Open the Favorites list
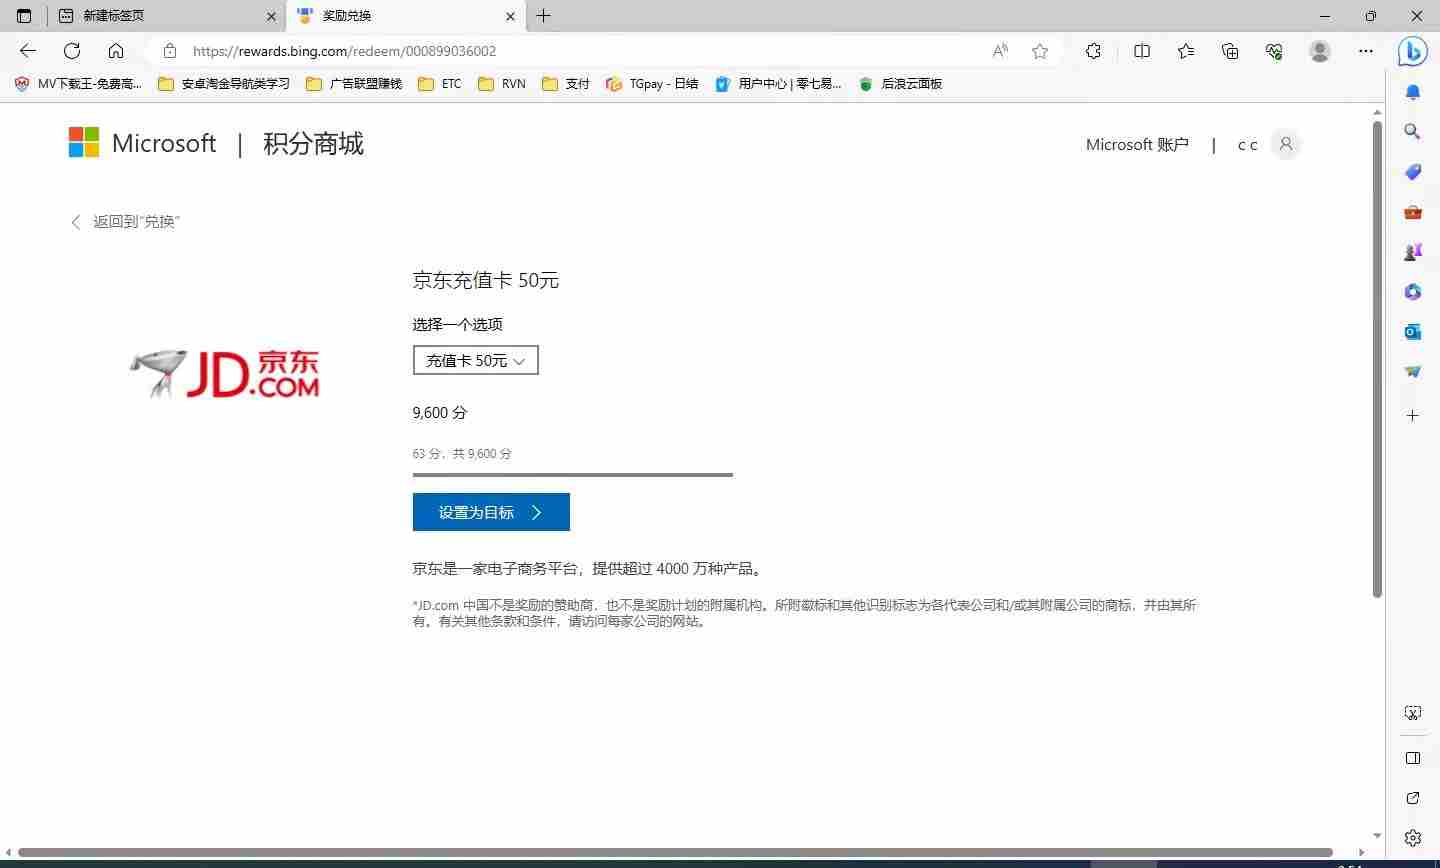The width and height of the screenshot is (1440, 868). (1186, 51)
